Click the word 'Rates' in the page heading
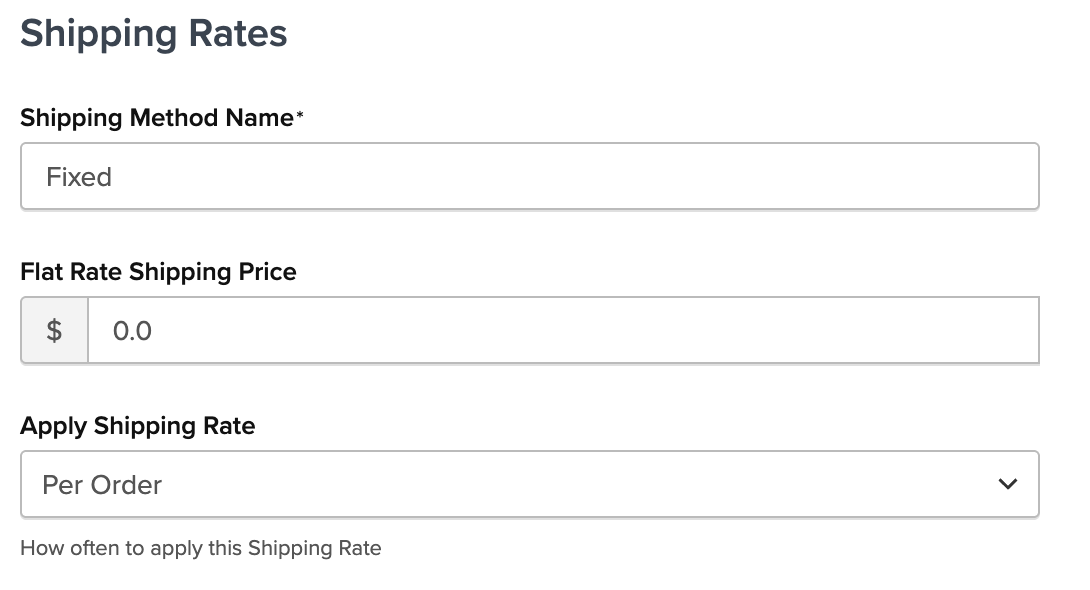The image size is (1090, 590). pos(239,33)
